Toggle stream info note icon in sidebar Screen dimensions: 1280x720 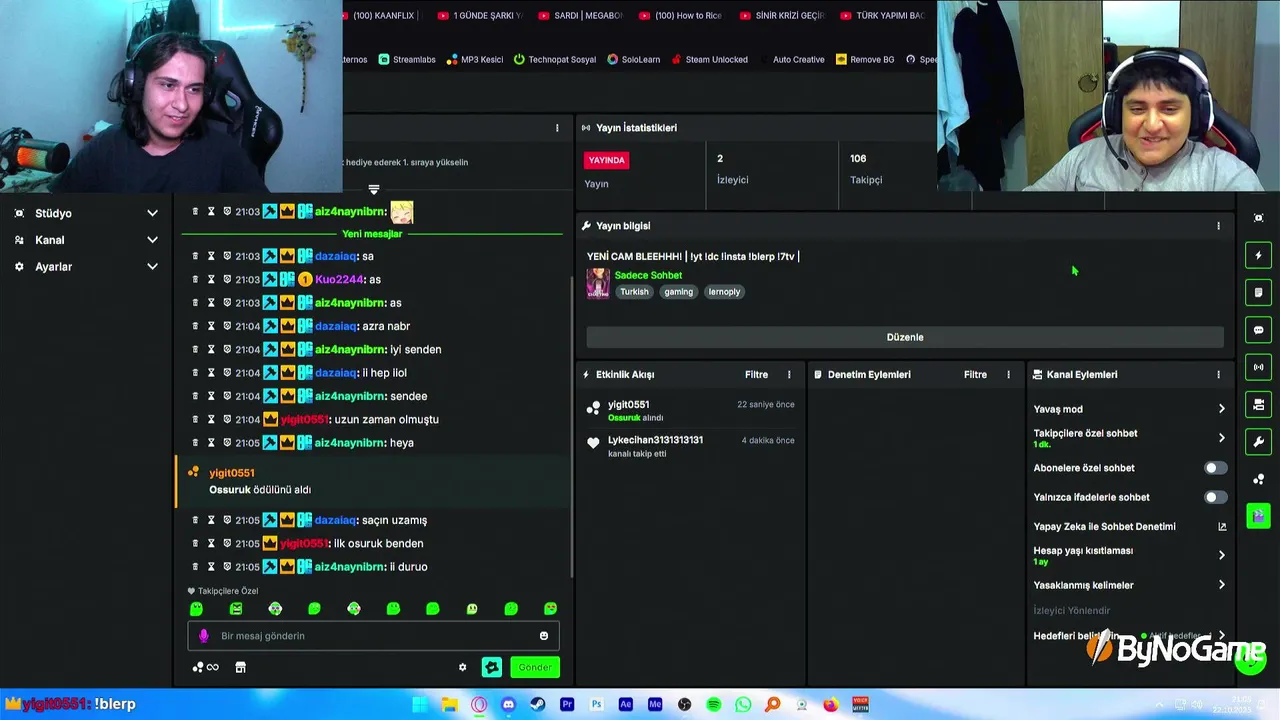point(1258,292)
